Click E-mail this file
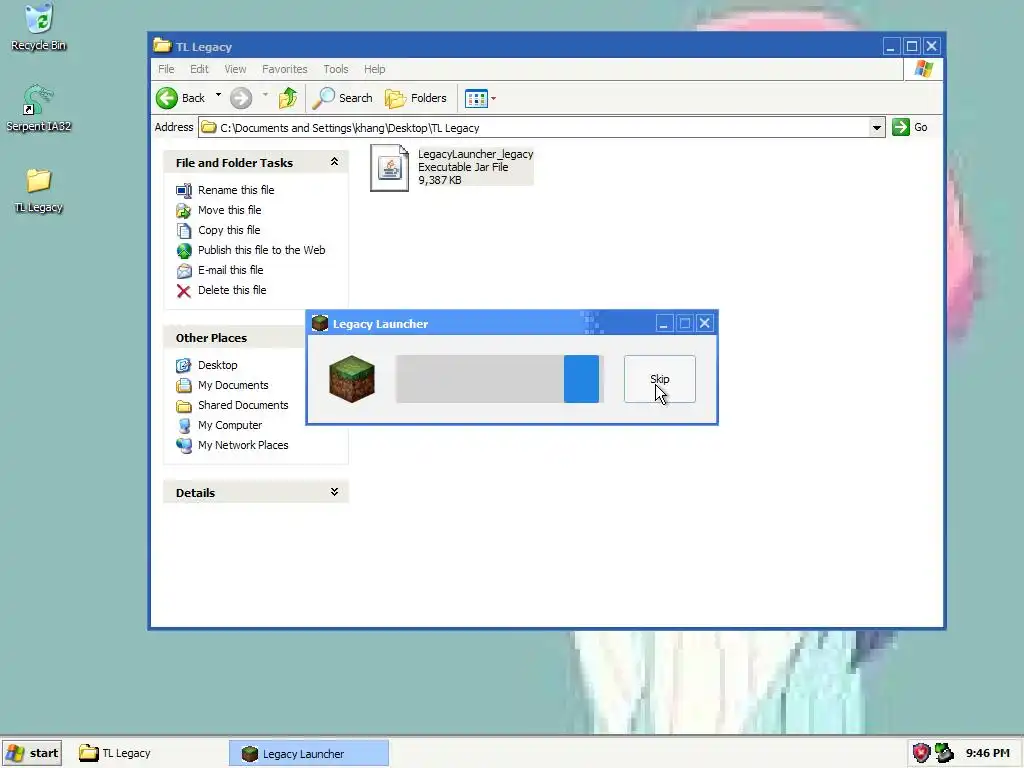The height and width of the screenshot is (768, 1024). (x=231, y=270)
